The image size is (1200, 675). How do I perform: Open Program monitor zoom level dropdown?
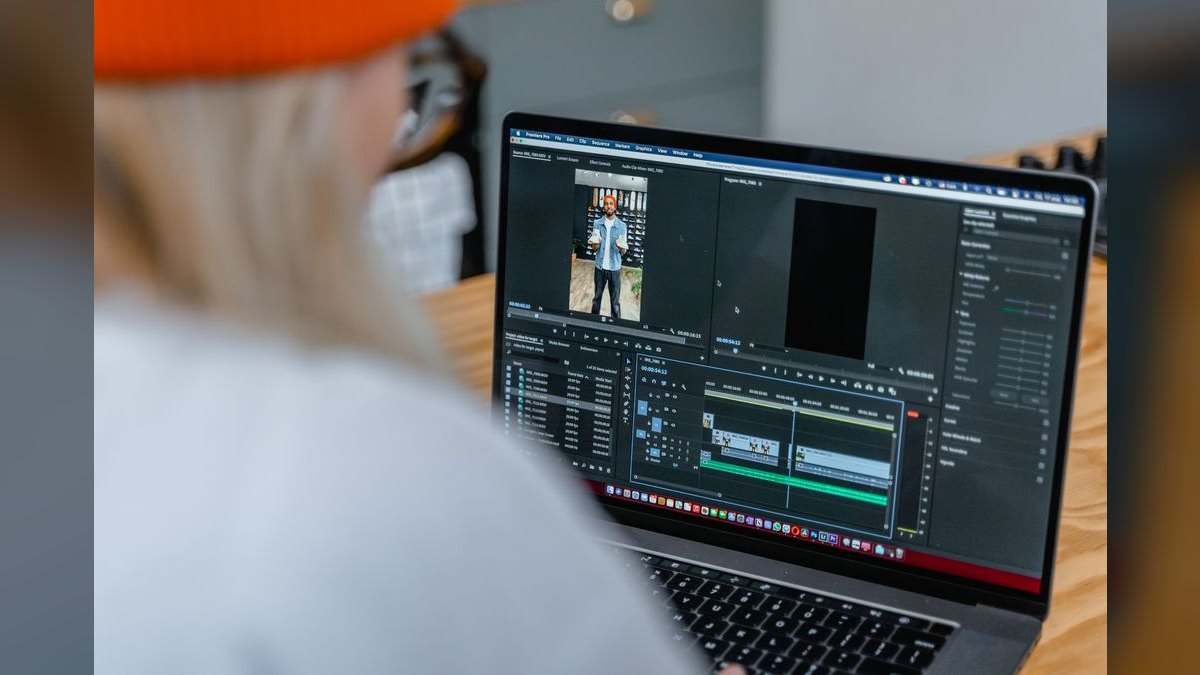(x=768, y=347)
